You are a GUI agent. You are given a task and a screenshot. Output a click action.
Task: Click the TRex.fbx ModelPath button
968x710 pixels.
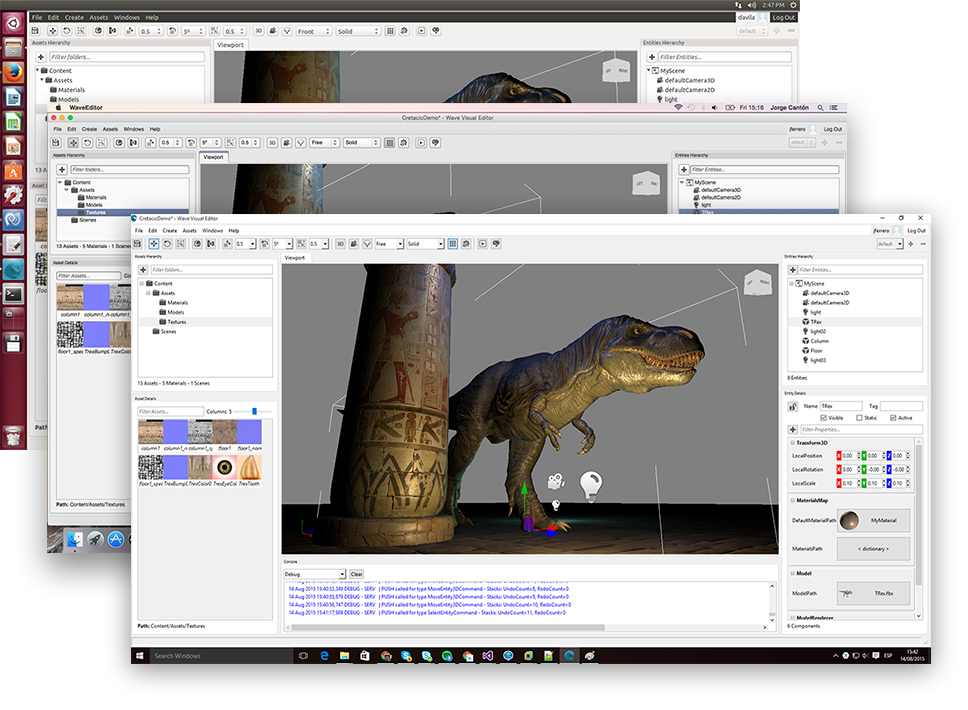click(873, 593)
